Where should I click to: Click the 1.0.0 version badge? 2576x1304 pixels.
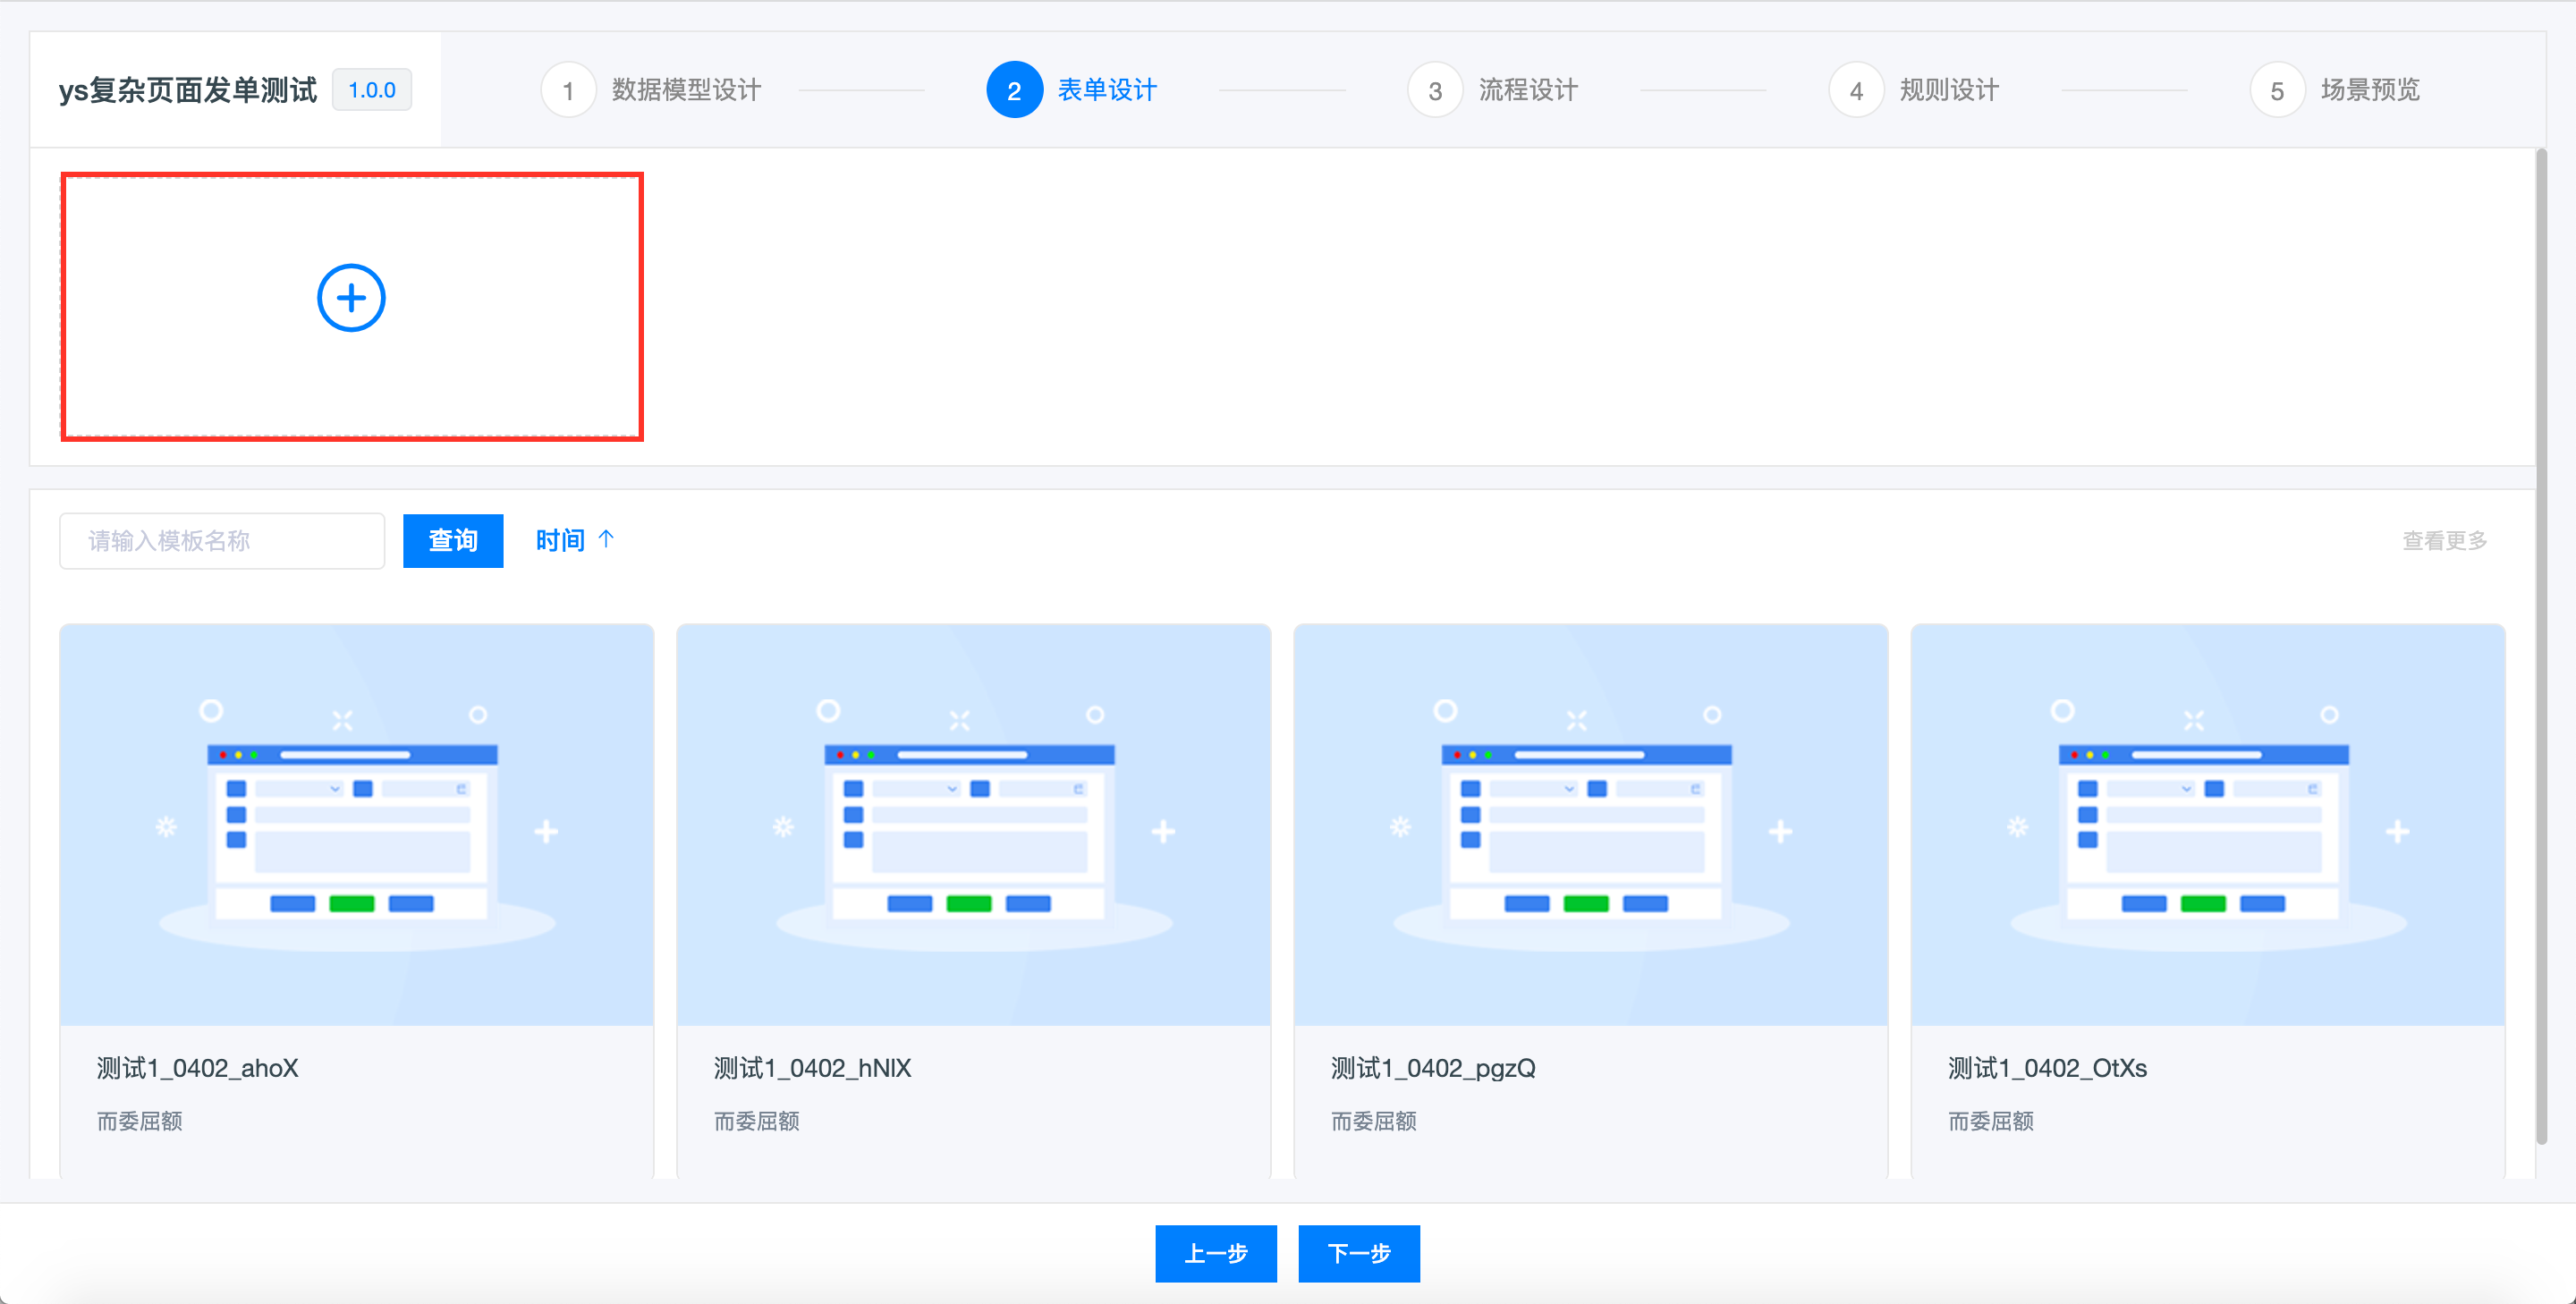point(371,90)
